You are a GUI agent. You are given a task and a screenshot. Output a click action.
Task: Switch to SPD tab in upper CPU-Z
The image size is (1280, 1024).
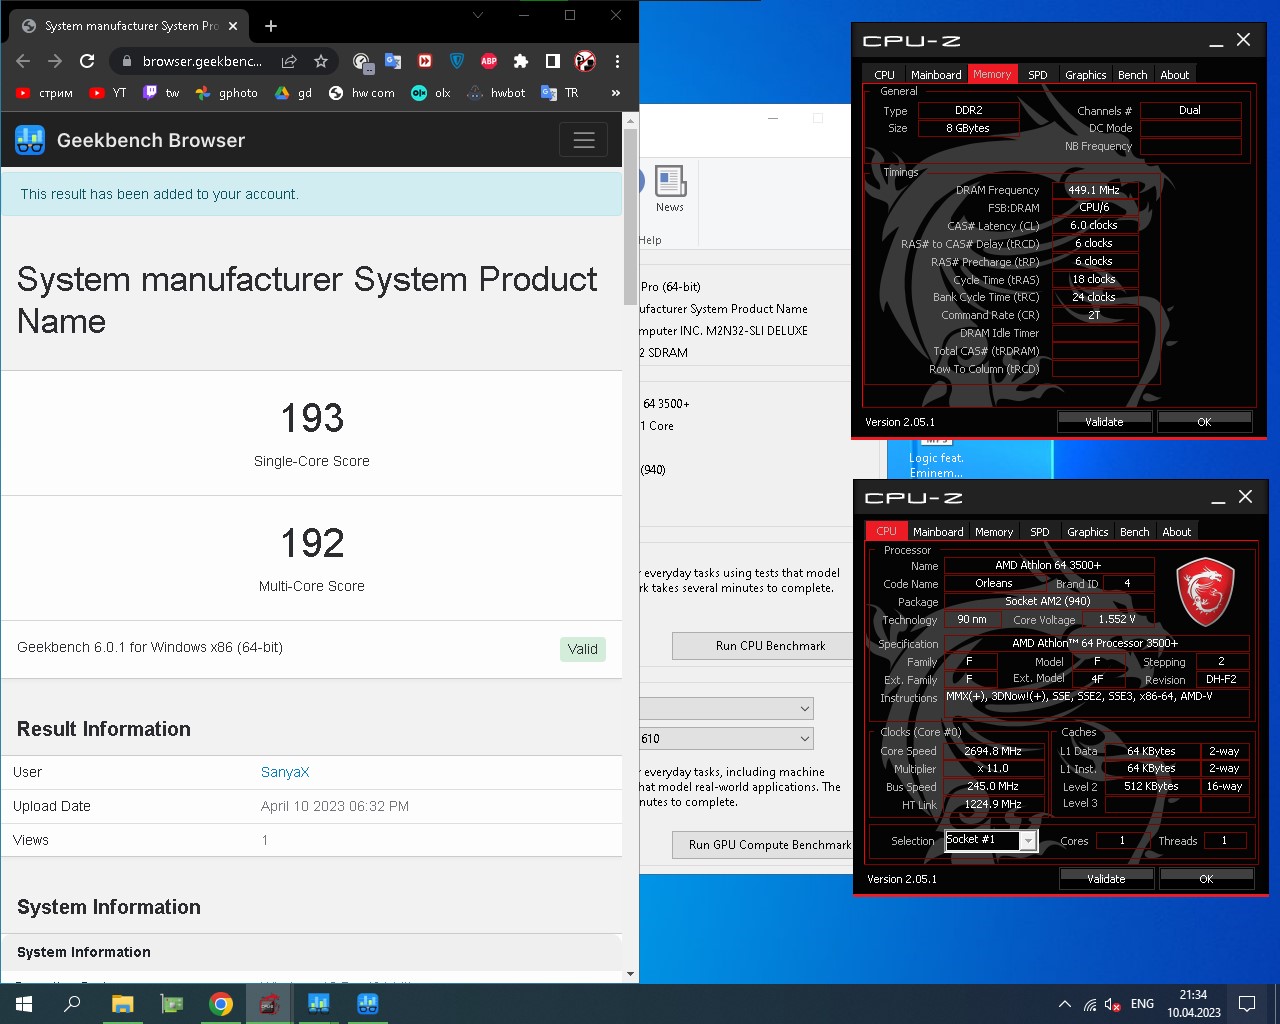coord(1038,75)
